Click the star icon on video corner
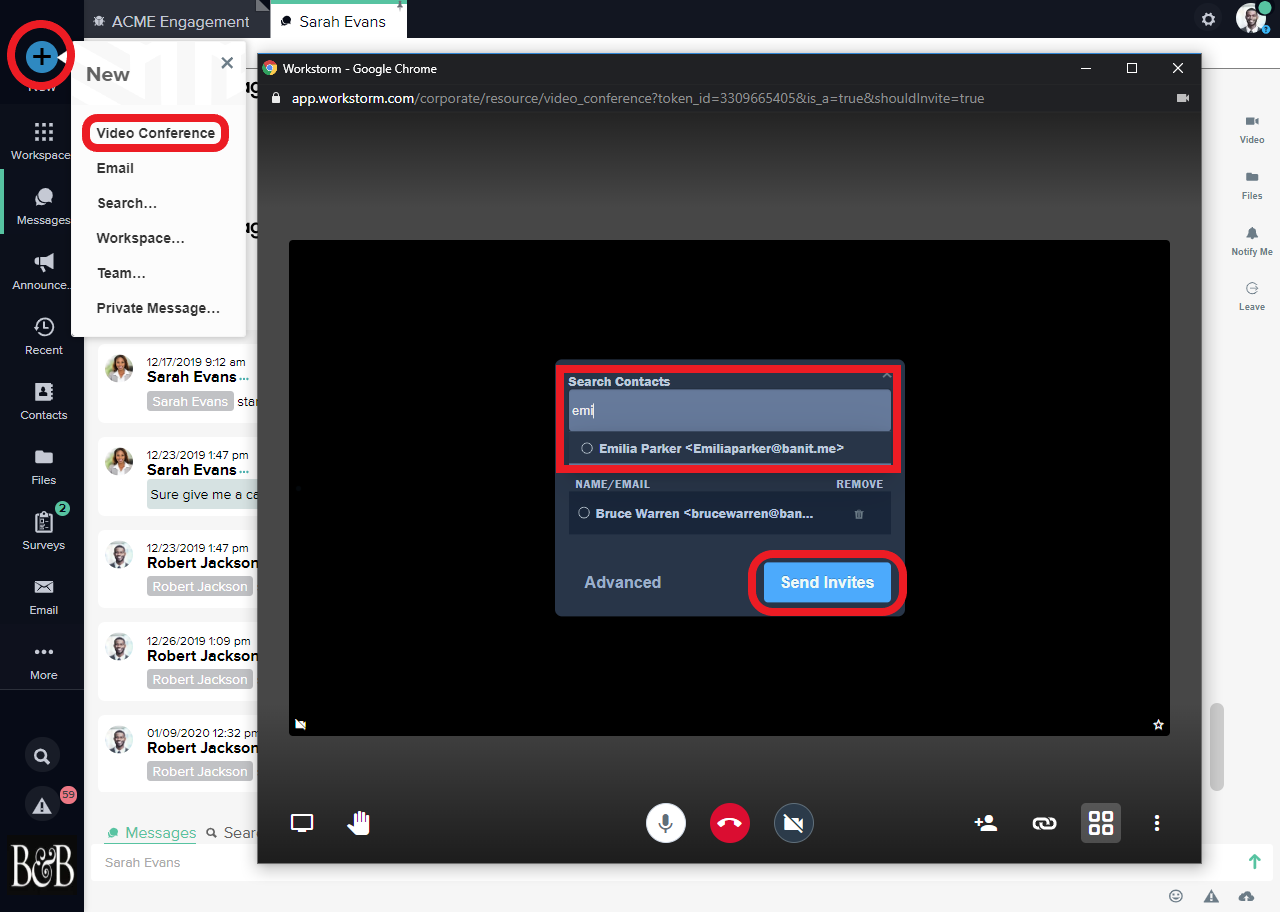 click(x=1158, y=725)
